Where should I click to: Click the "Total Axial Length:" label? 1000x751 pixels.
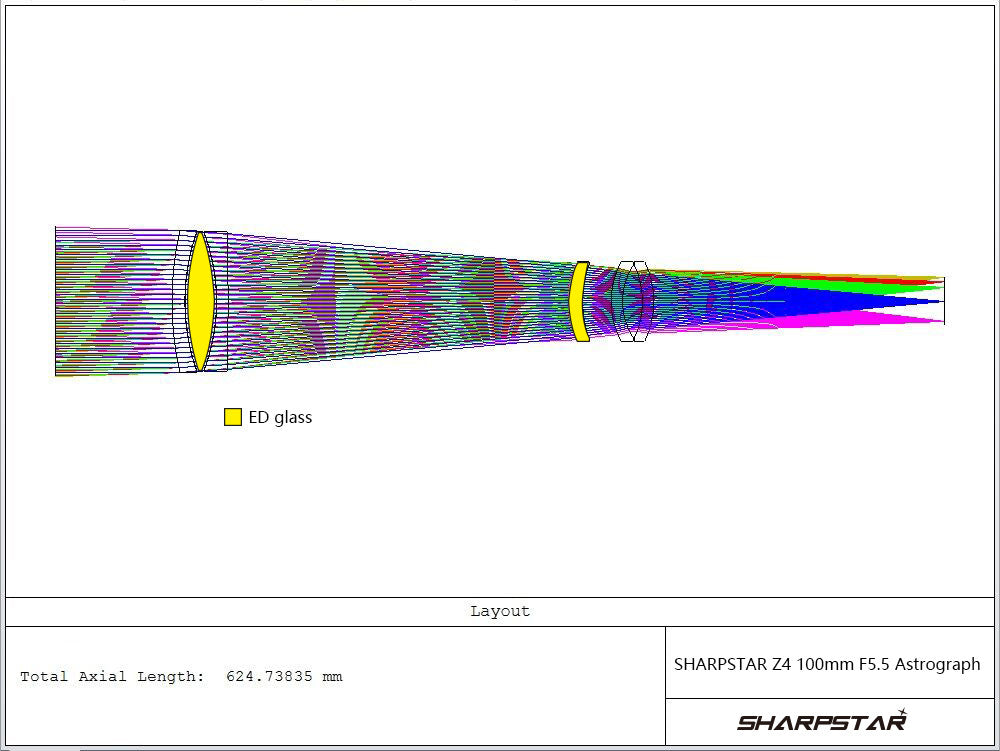click(112, 677)
